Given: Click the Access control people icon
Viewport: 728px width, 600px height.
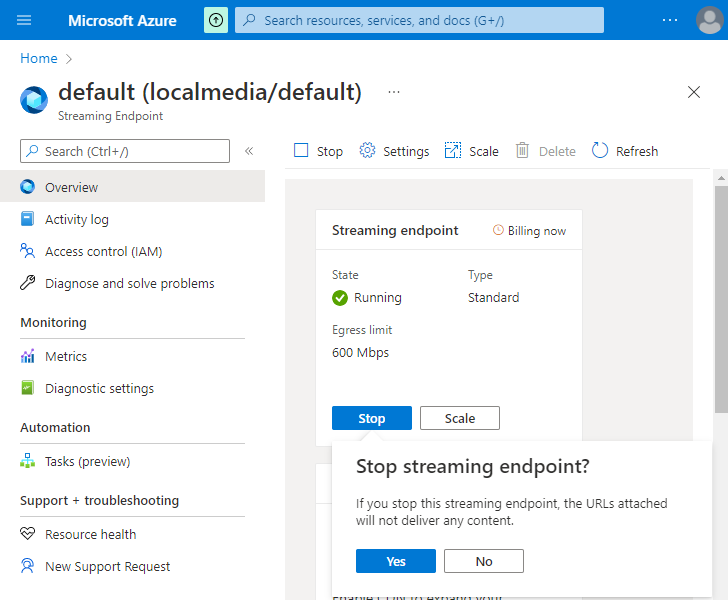Looking at the screenshot, I should tap(27, 251).
